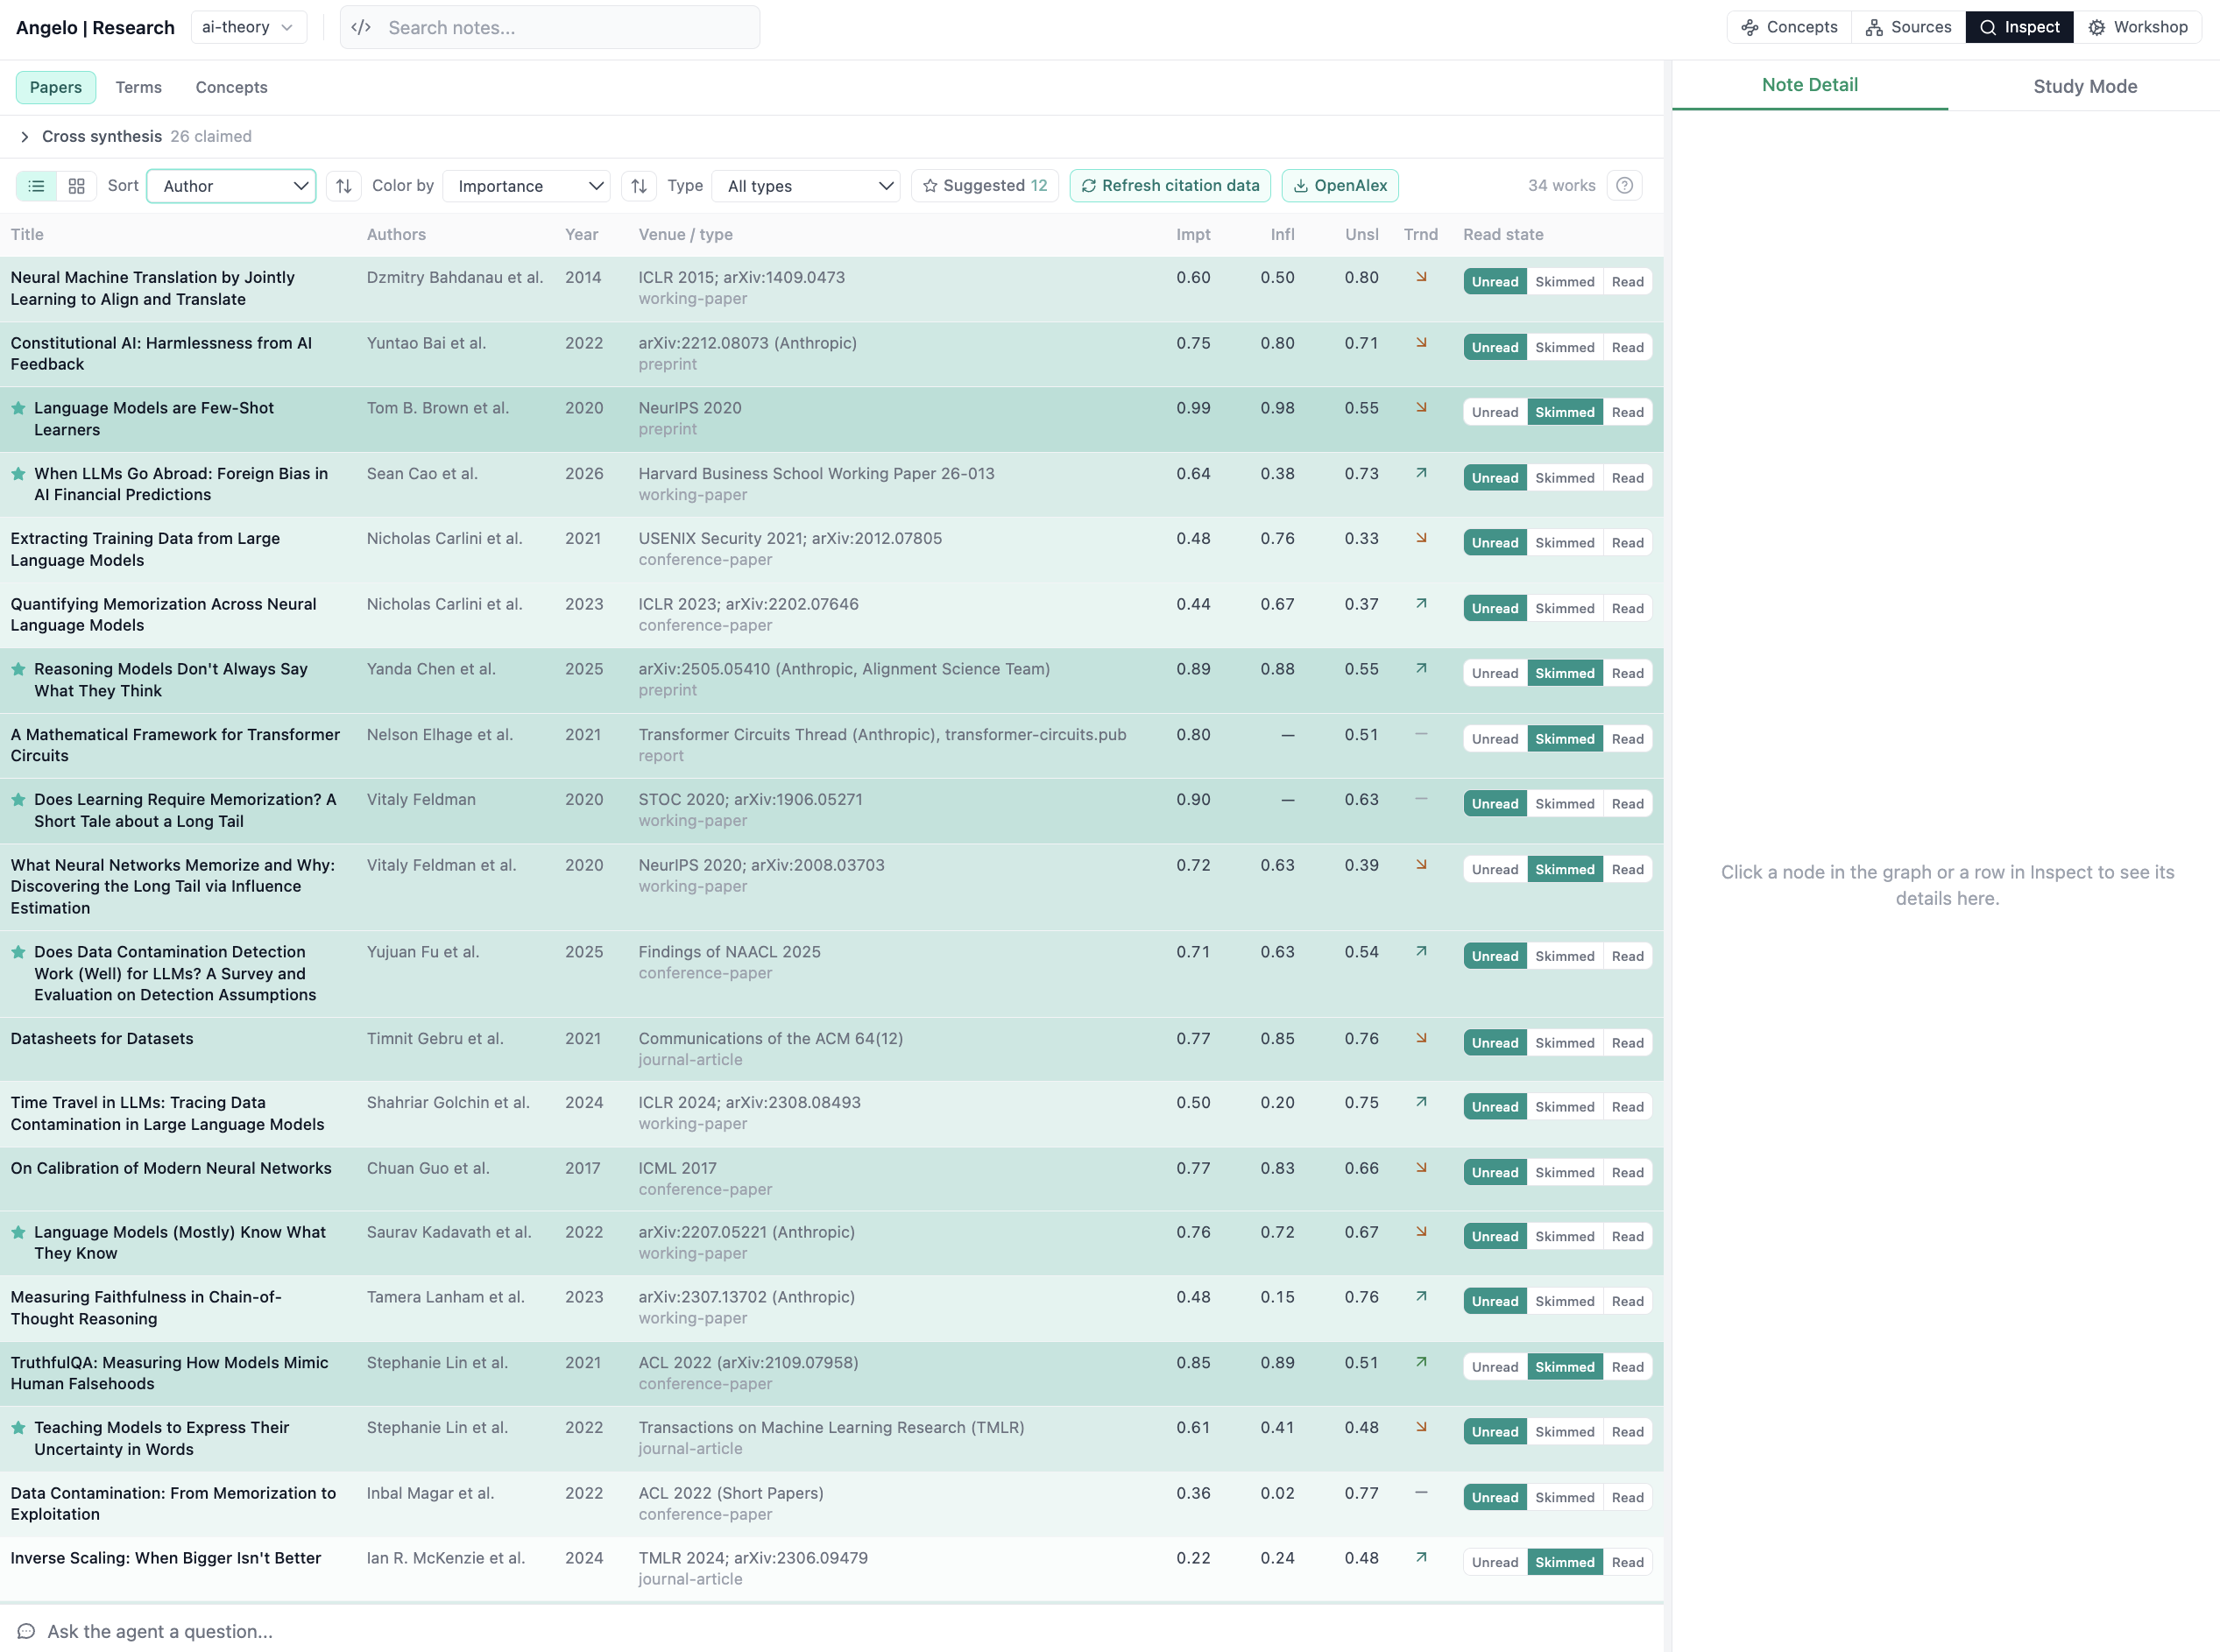The height and width of the screenshot is (1652, 2220).
Task: Click trend arrow for Time Travel in LLMs row
Action: [x=1421, y=1103]
